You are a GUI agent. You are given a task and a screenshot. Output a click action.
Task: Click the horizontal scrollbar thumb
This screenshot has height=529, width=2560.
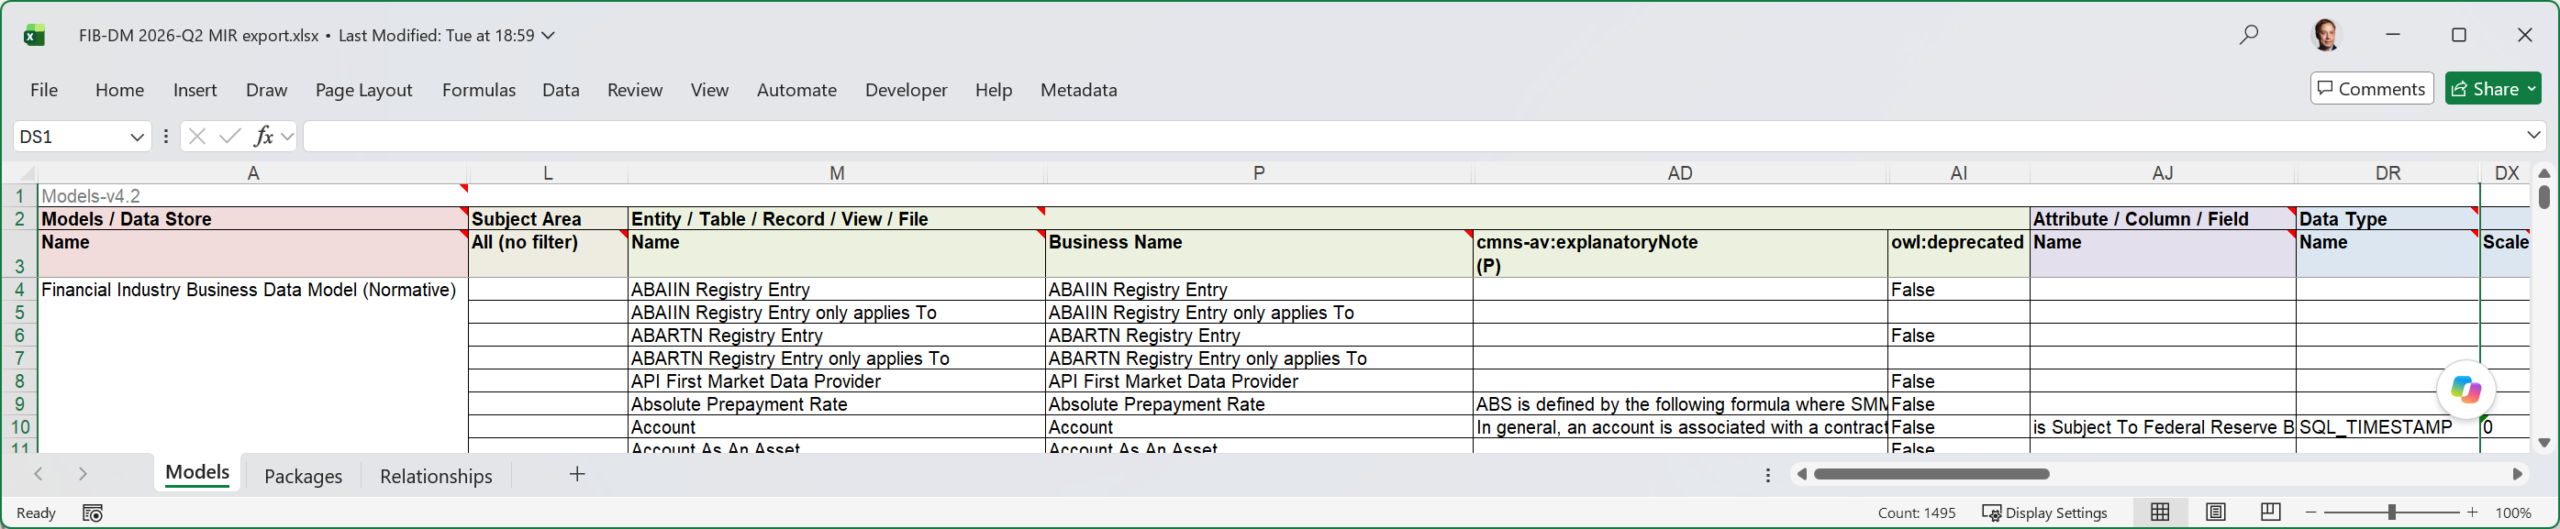[x=1932, y=474]
